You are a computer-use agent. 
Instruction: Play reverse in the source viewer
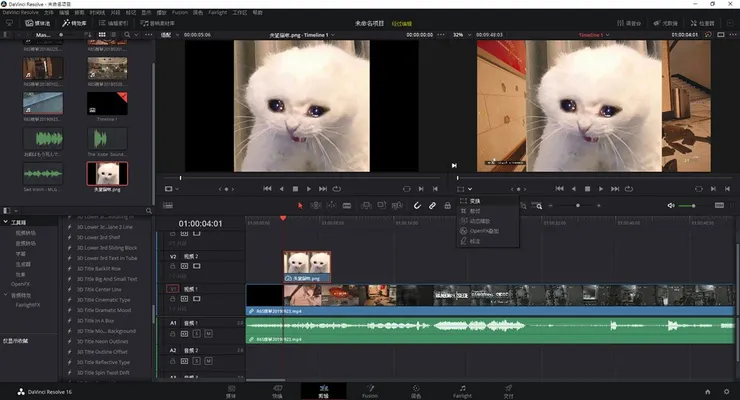click(x=282, y=189)
